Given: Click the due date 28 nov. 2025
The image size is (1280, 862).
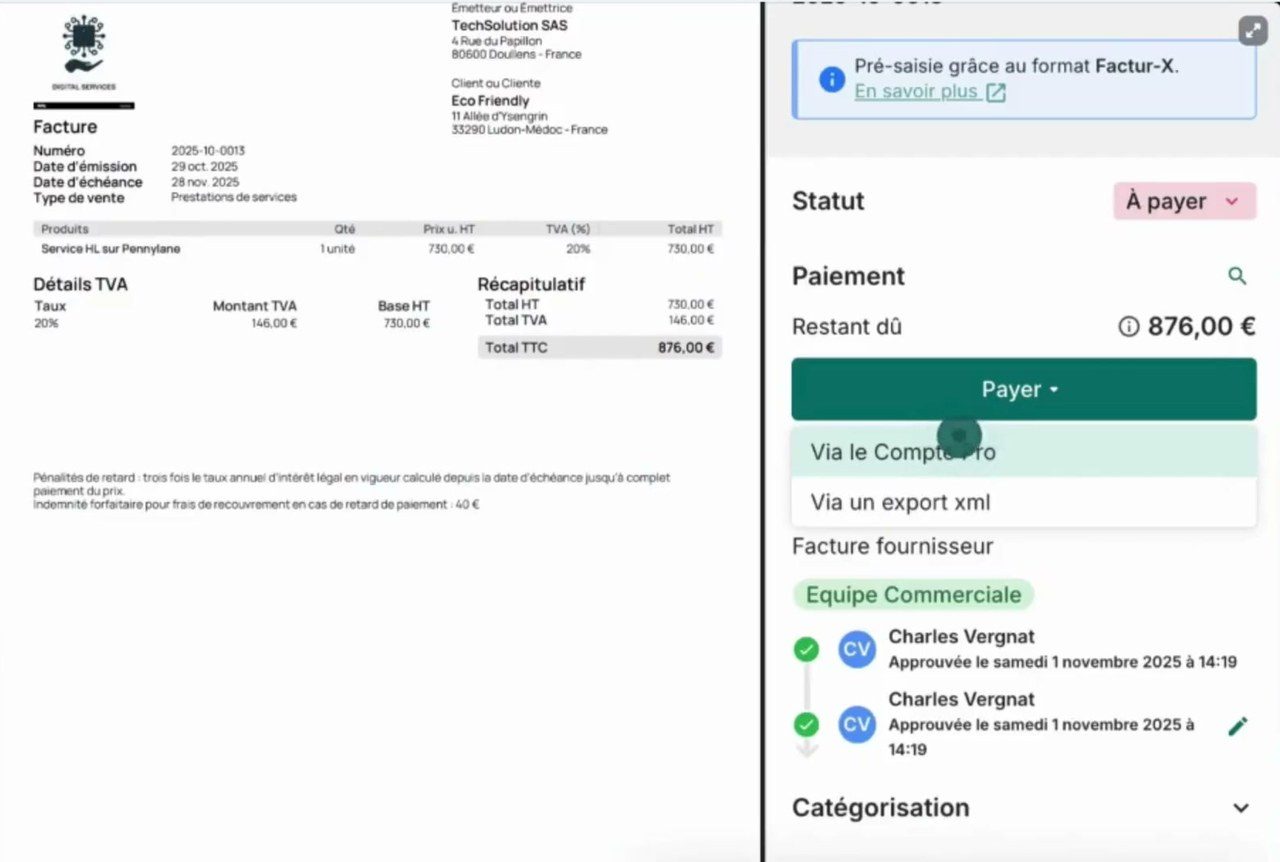Looking at the screenshot, I should point(205,182).
